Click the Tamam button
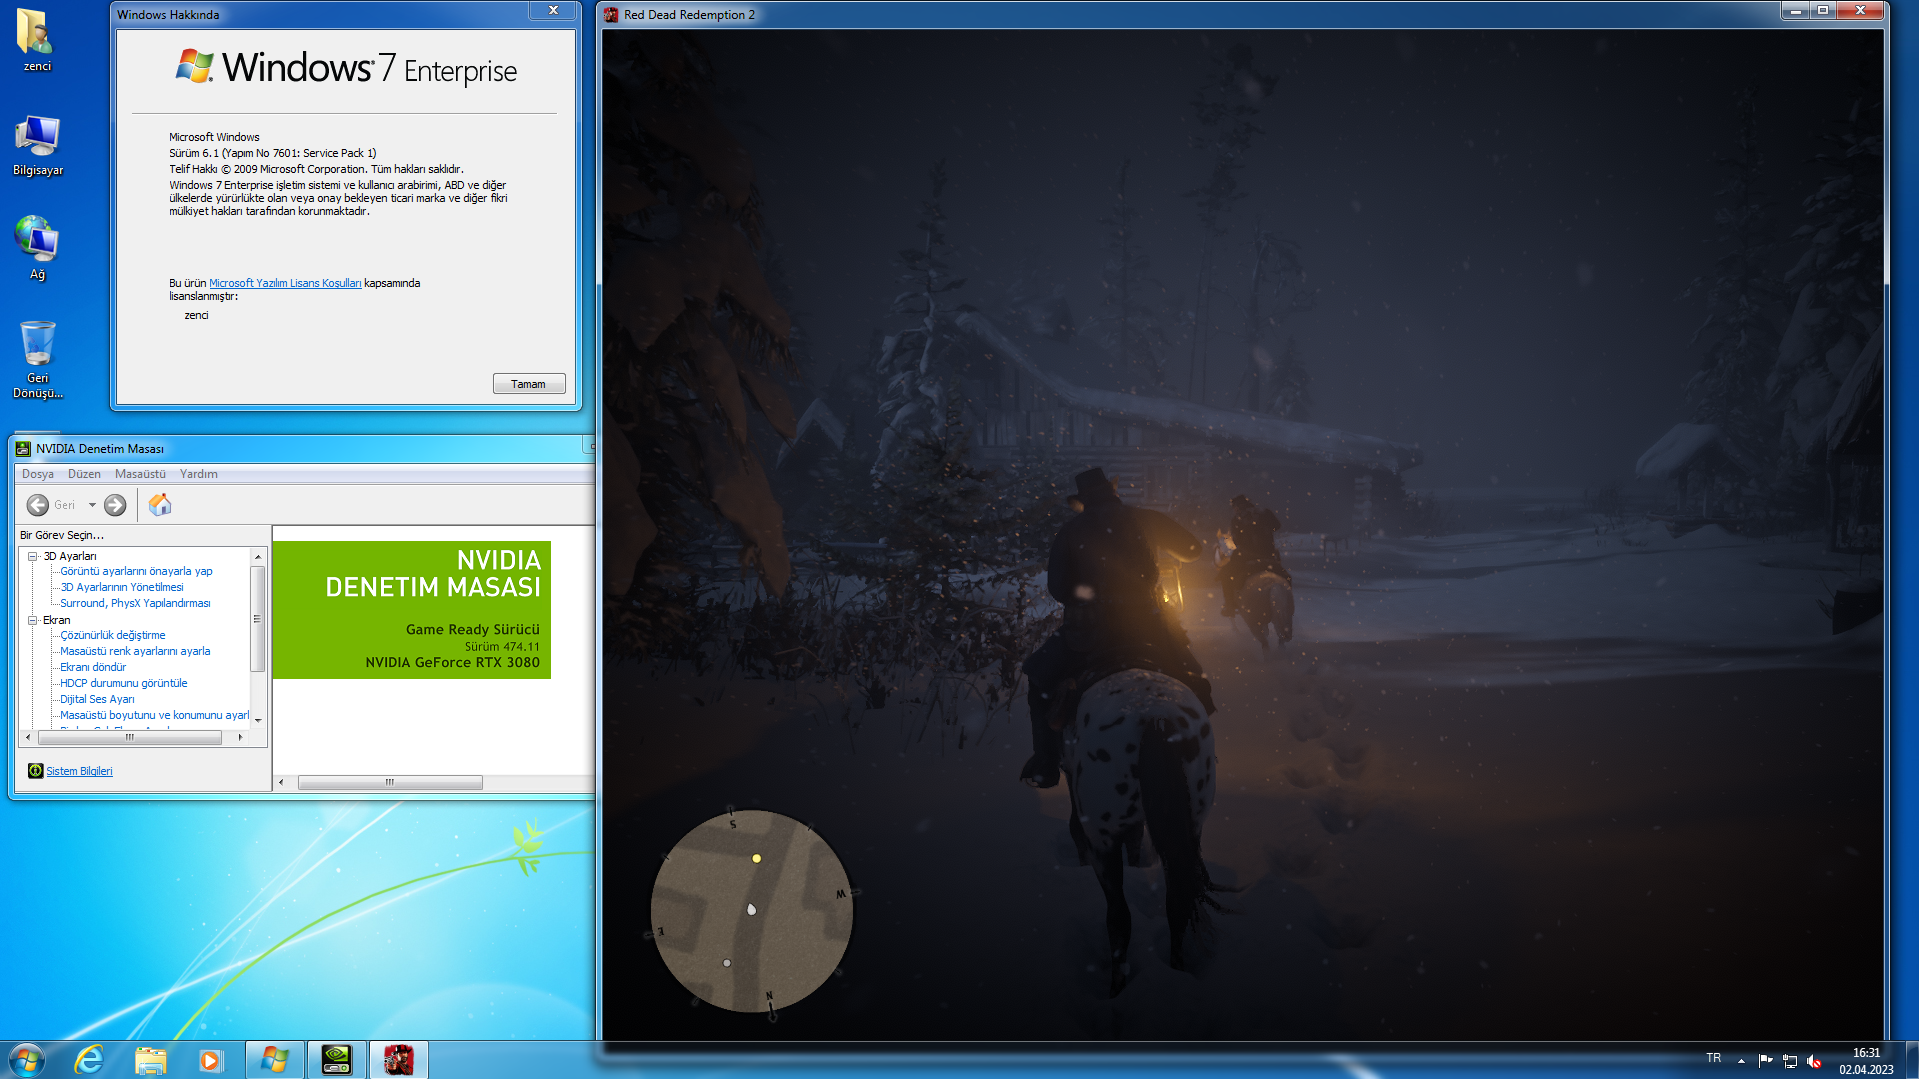The image size is (1919, 1079). pyautogui.click(x=529, y=384)
